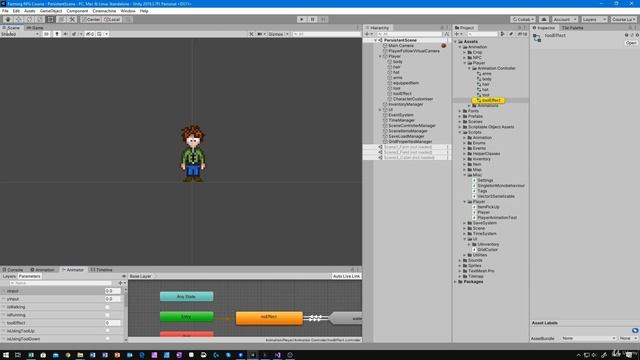
Task: Select toolEffect controller in Project
Action: pos(489,100)
